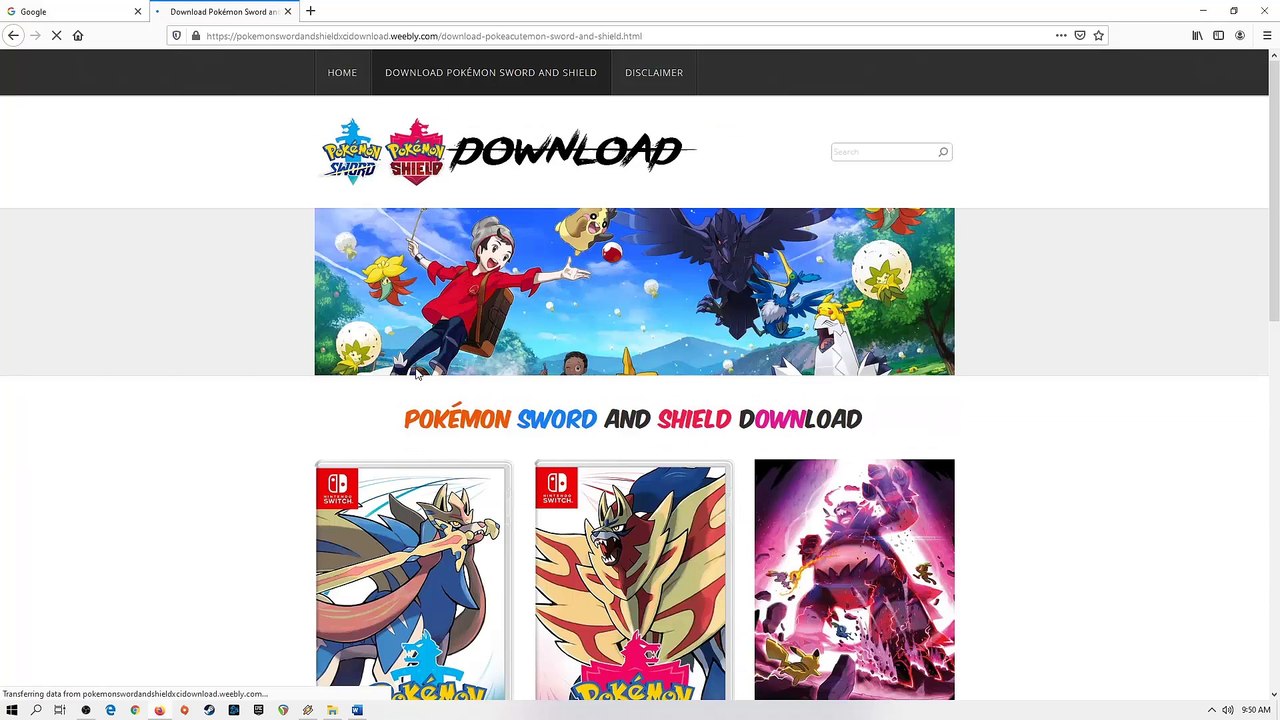Switch to Firefox in the taskbar

(159, 710)
